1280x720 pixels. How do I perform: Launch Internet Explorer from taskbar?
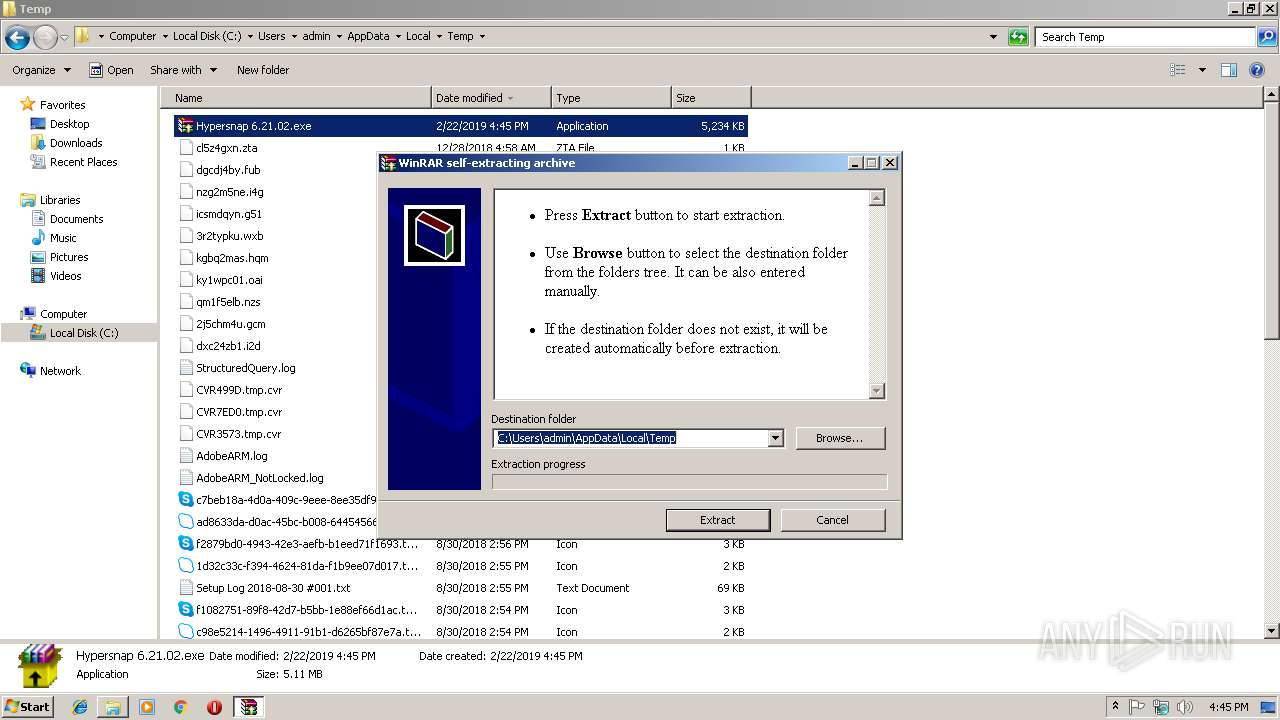[x=80, y=707]
